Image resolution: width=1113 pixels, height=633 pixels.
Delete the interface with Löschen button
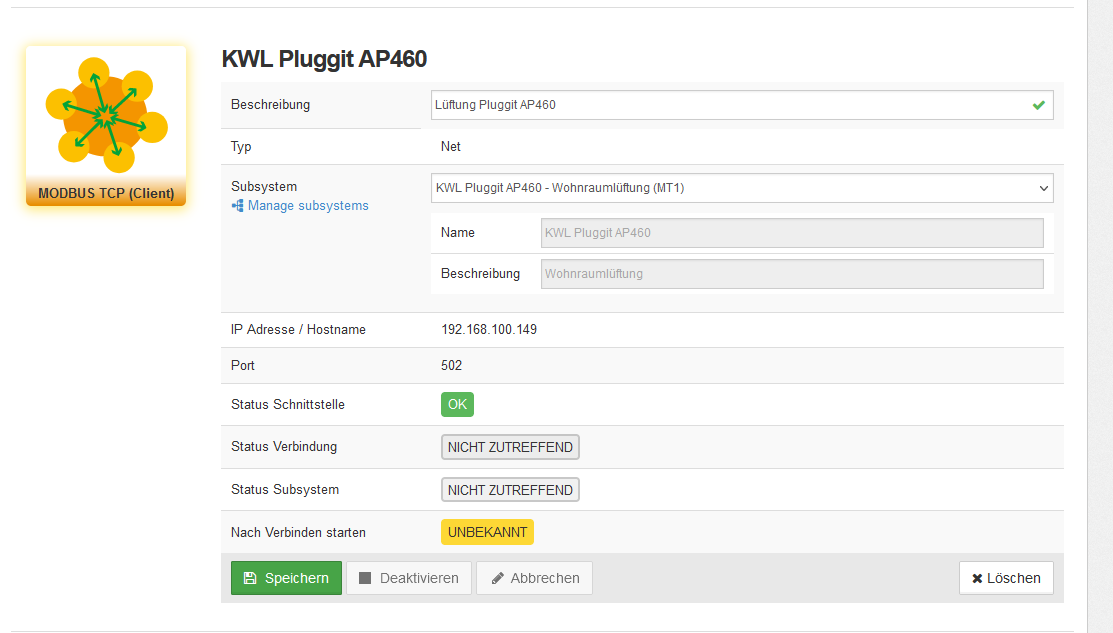coord(1006,578)
